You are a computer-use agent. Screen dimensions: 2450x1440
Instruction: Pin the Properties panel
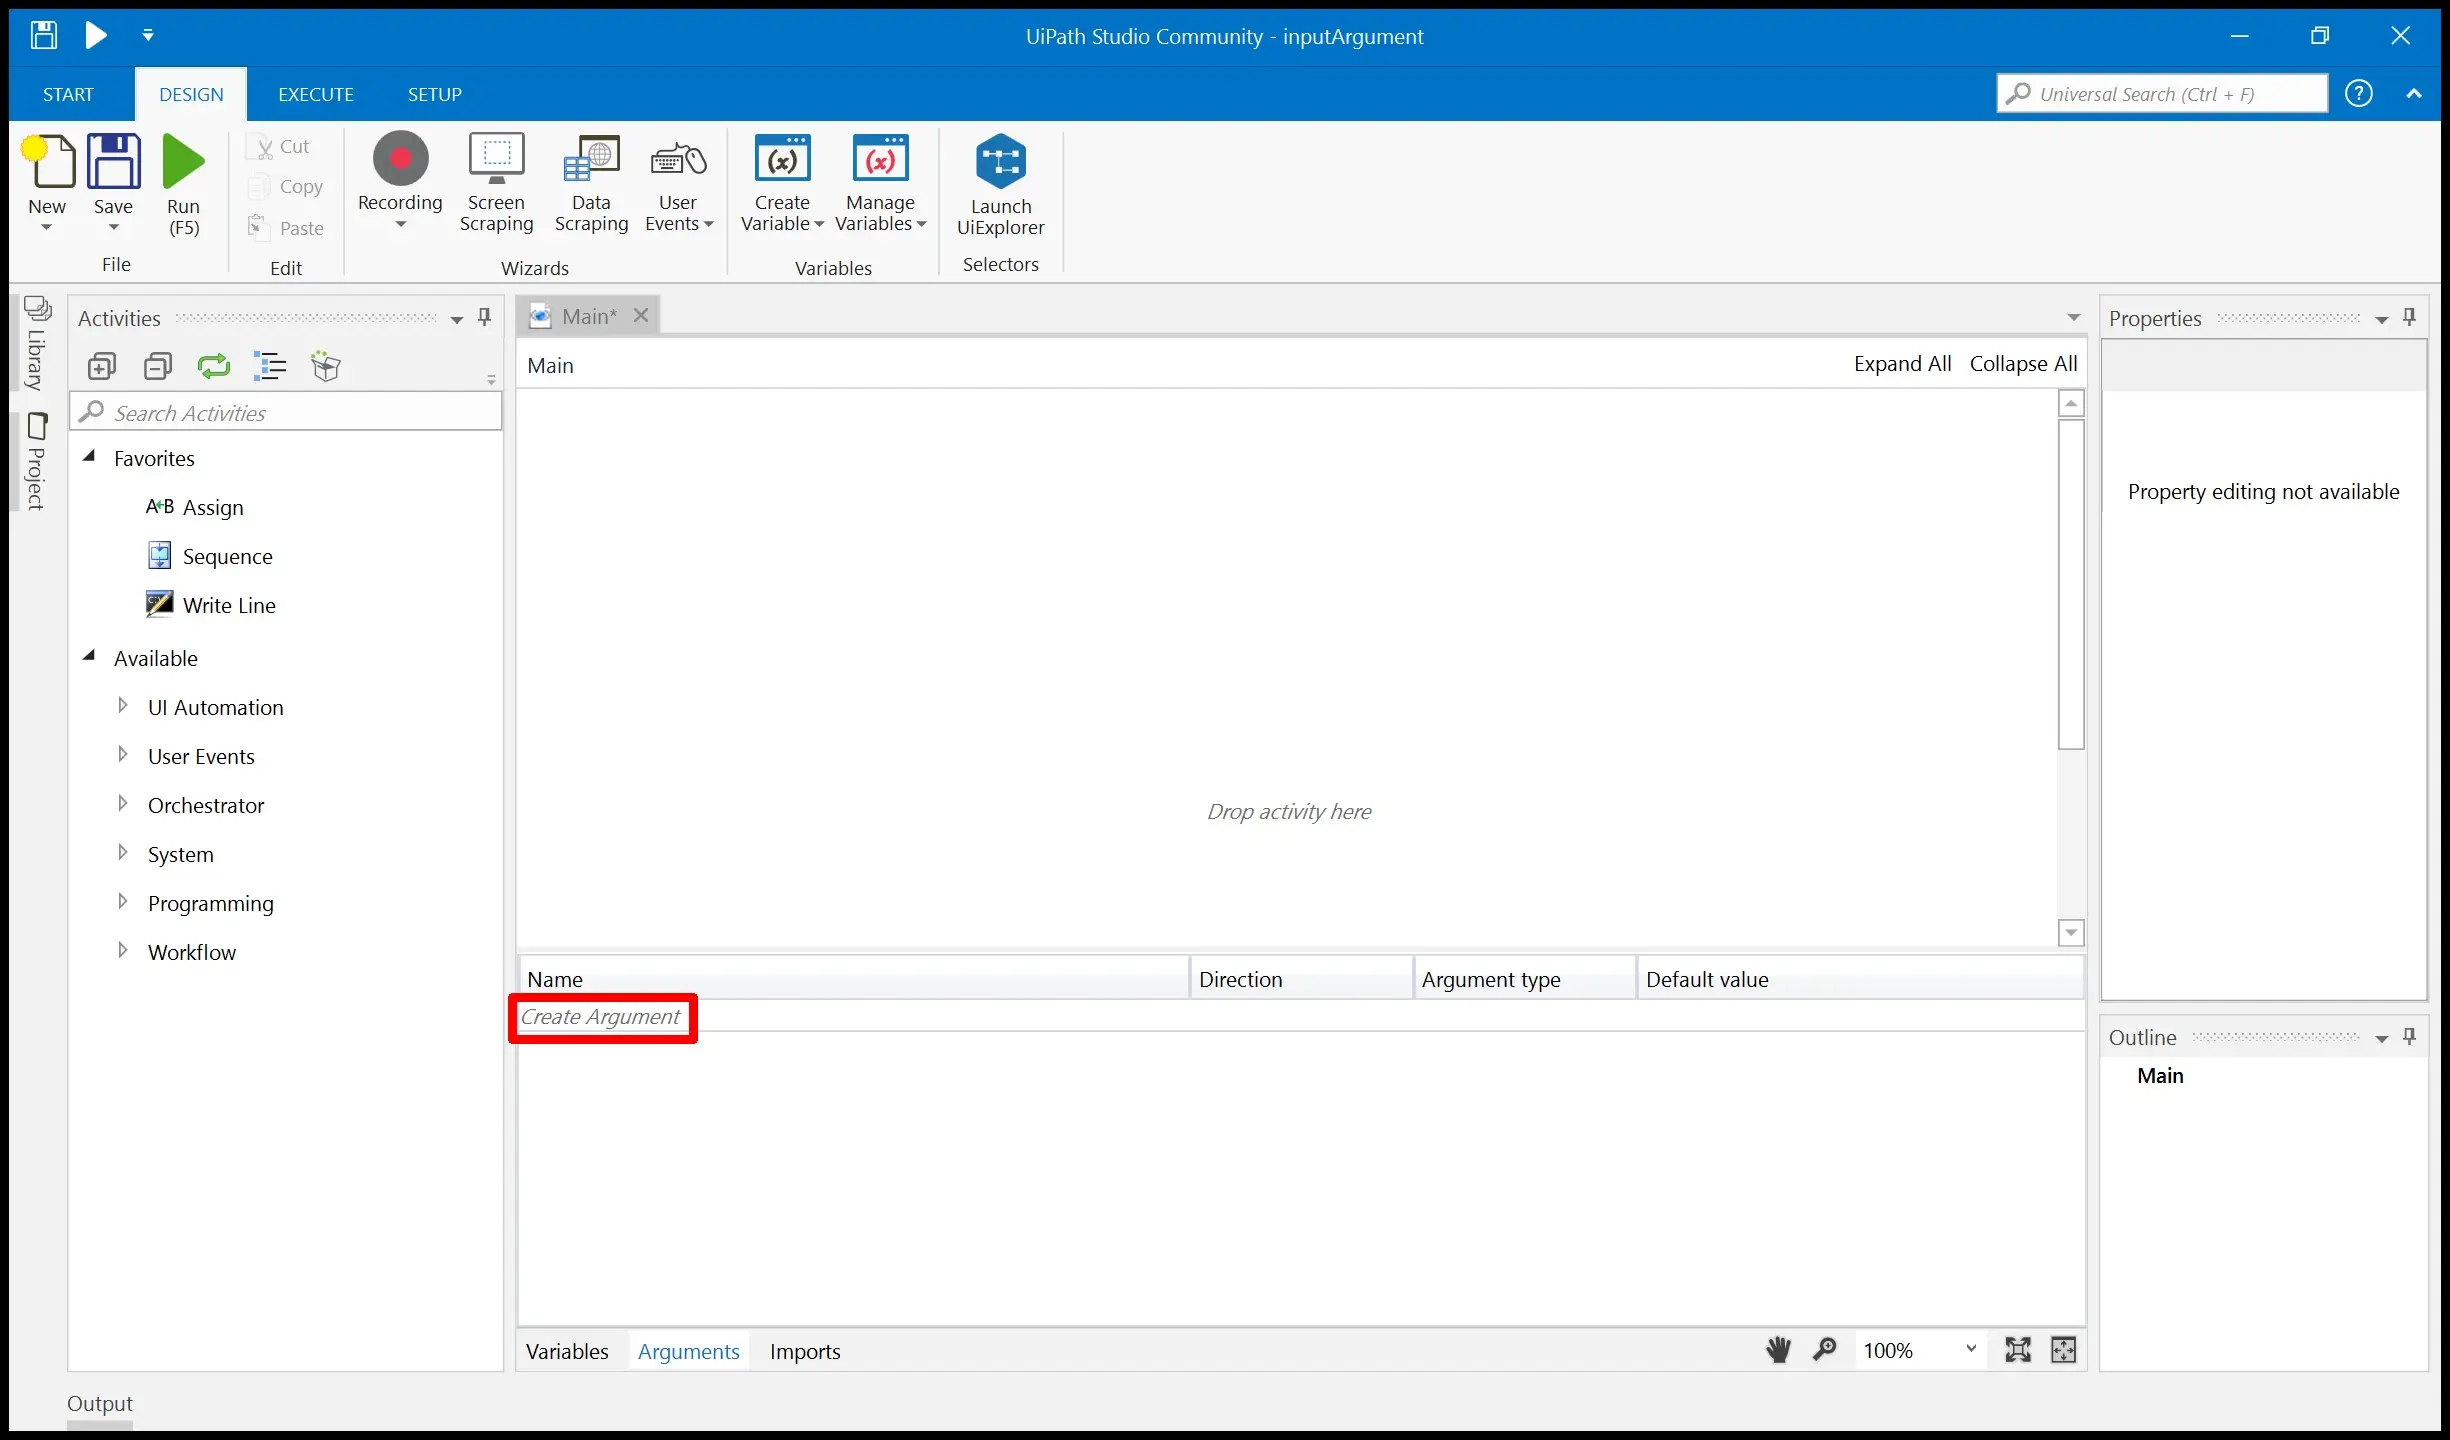point(2410,317)
